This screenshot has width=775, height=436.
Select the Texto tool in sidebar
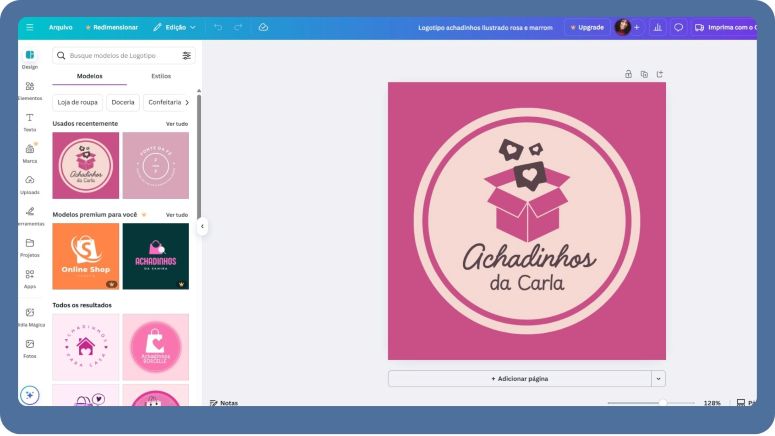29,120
